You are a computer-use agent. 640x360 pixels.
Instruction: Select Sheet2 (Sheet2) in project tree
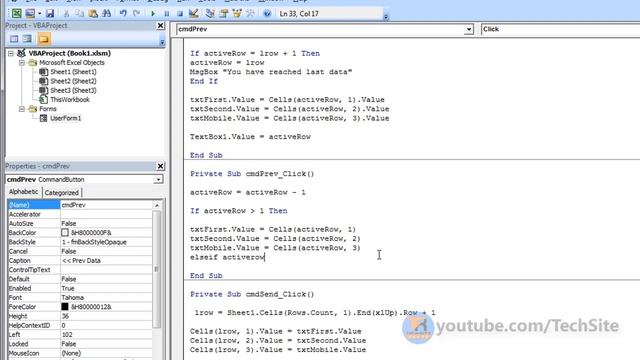pyautogui.click(x=73, y=81)
